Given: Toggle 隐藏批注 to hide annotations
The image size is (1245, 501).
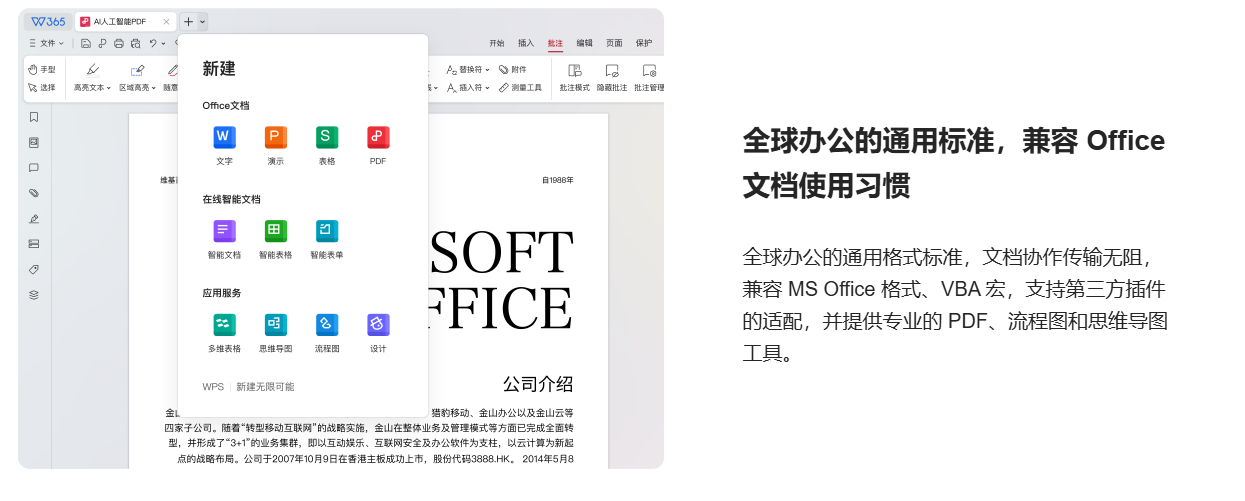Looking at the screenshot, I should tap(612, 77).
